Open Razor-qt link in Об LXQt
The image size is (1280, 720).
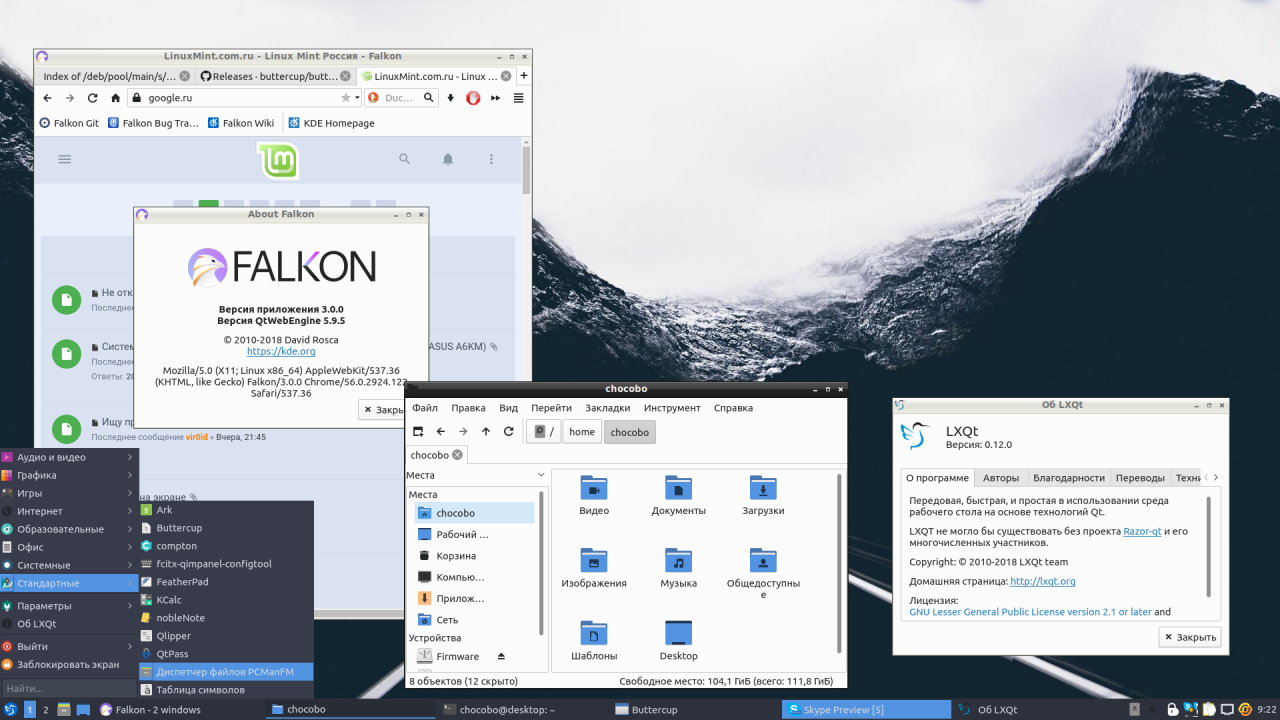(1142, 531)
